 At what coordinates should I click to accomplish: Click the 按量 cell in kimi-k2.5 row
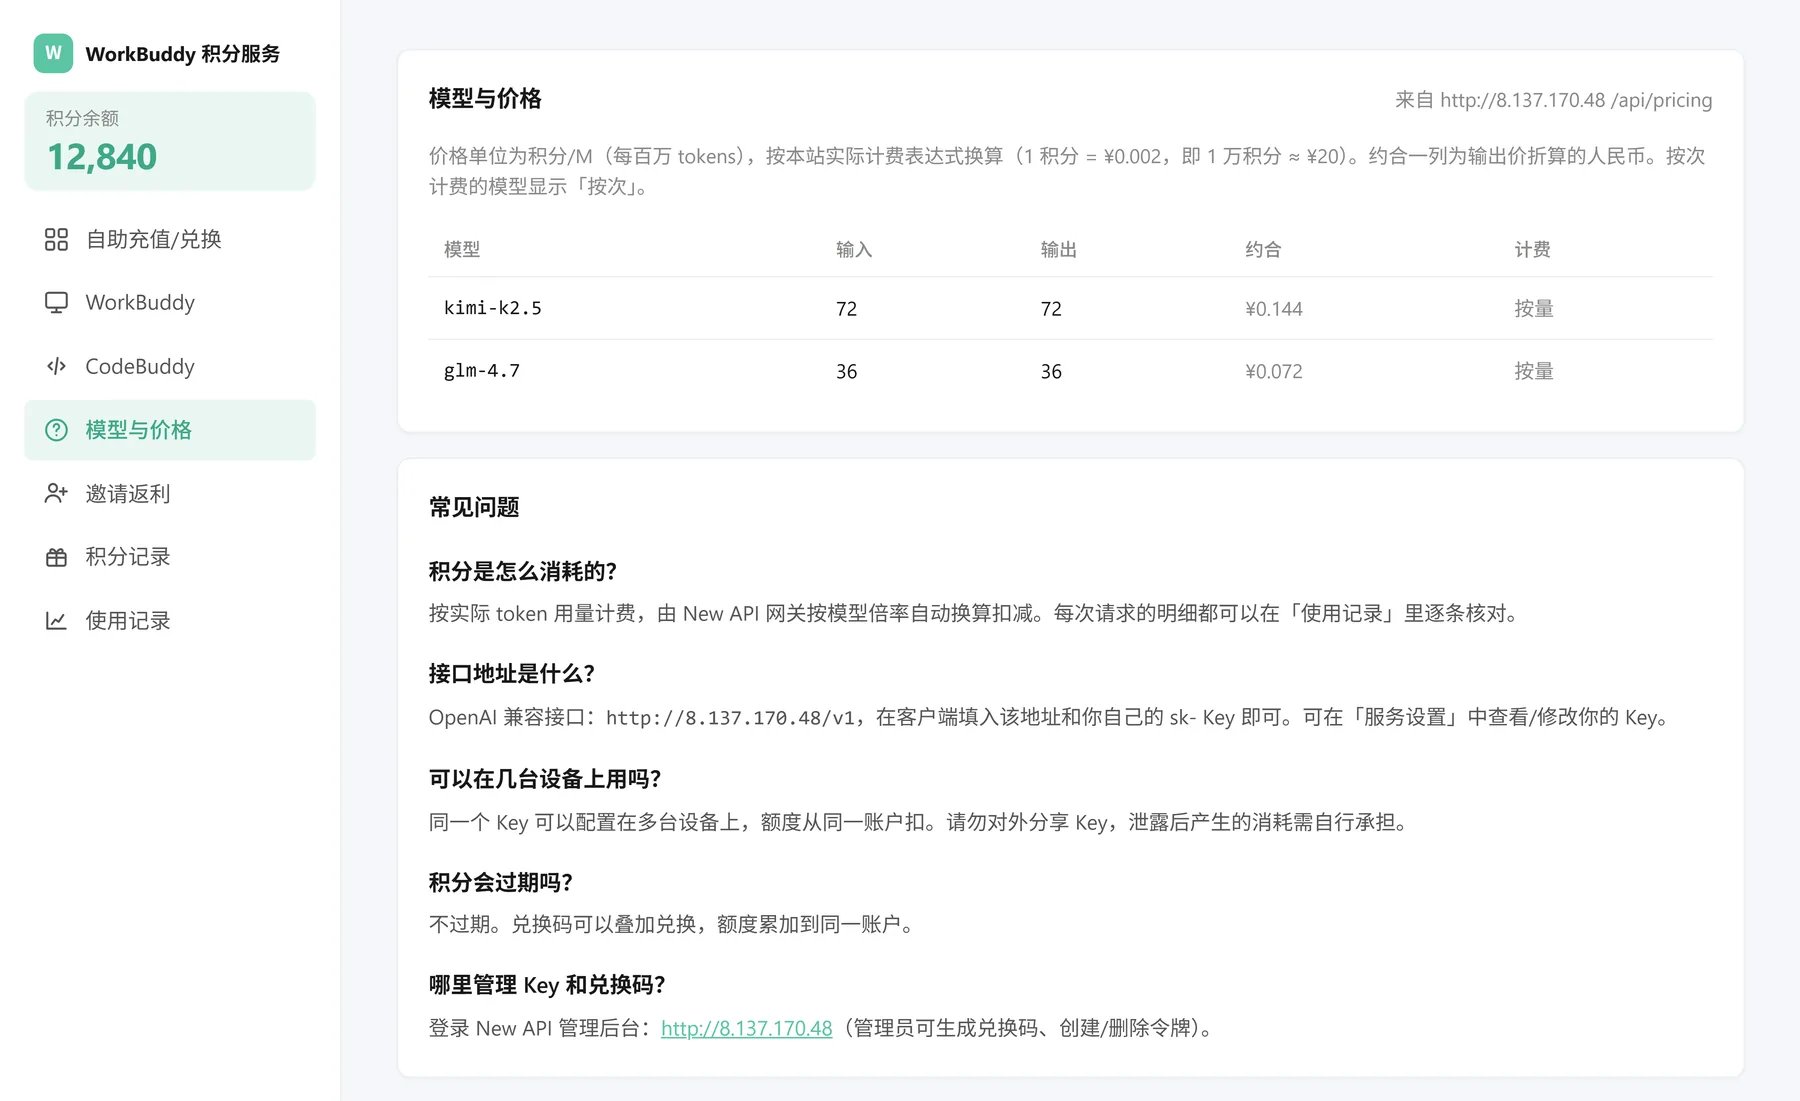pos(1534,309)
